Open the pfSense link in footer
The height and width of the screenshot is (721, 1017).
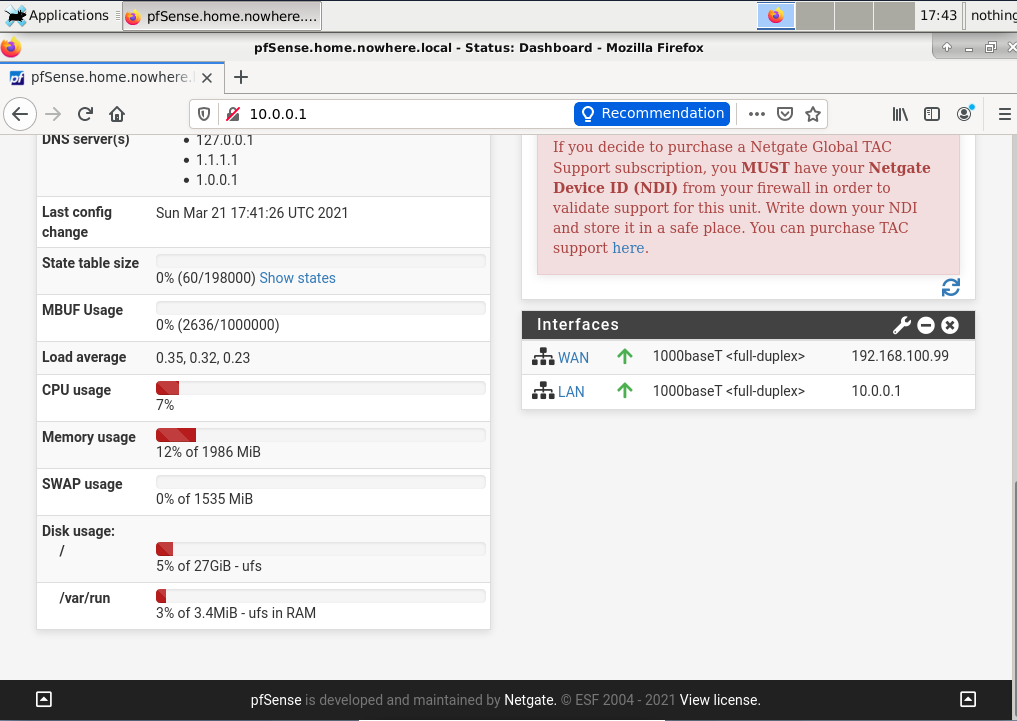tap(276, 700)
